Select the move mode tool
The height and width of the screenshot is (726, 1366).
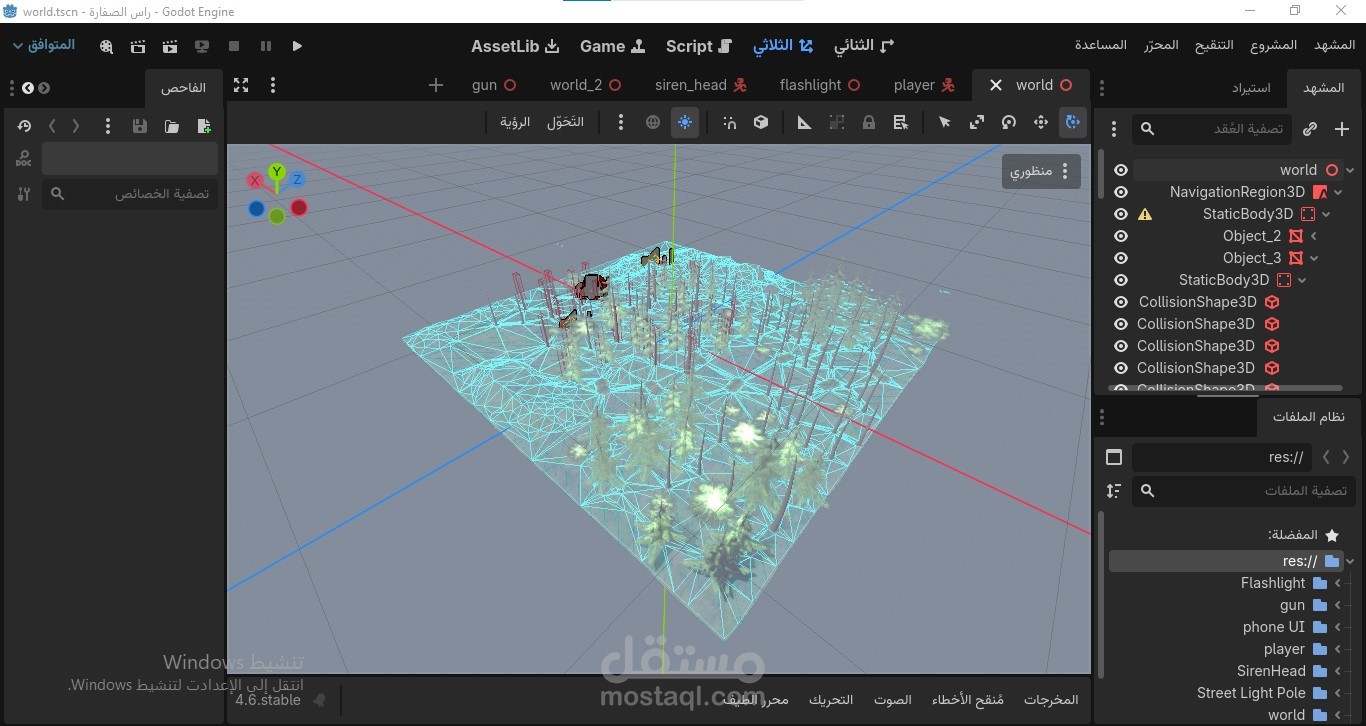point(1041,122)
